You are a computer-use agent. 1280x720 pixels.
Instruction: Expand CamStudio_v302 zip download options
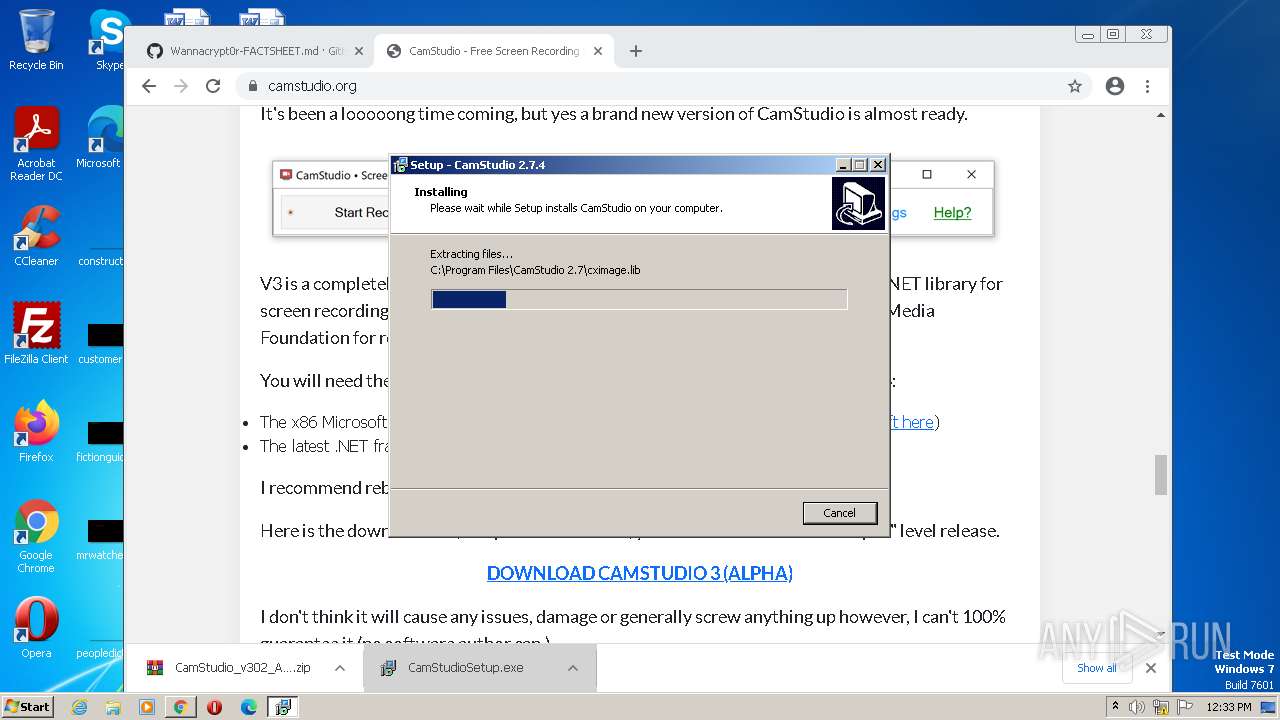[340, 668]
